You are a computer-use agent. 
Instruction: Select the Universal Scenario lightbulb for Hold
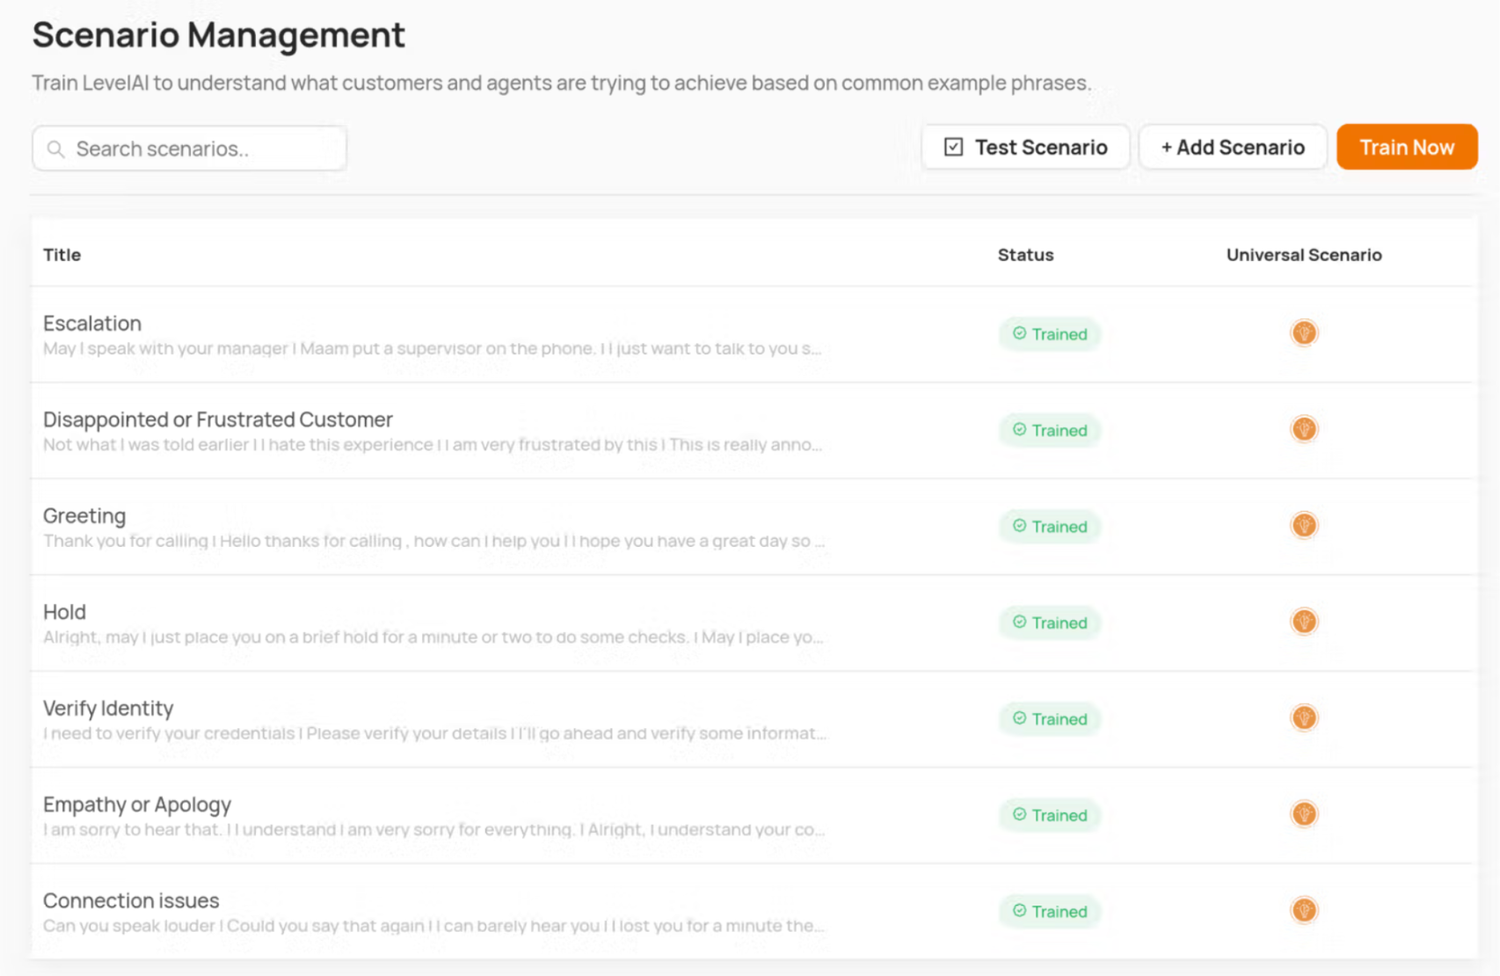(1304, 621)
